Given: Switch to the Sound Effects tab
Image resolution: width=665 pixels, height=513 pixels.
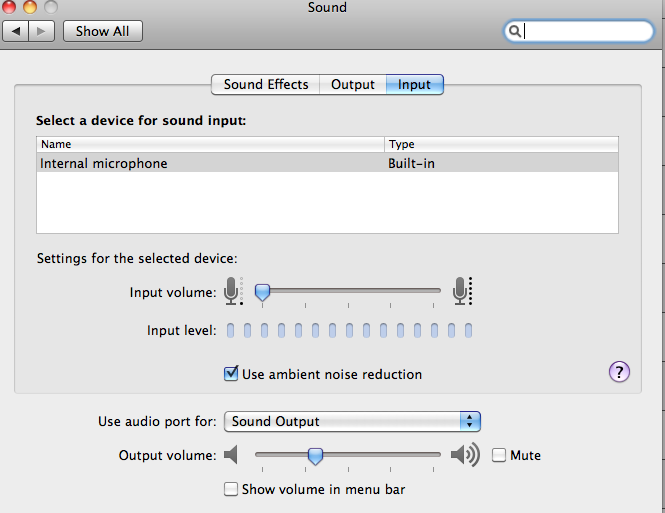Looking at the screenshot, I should (266, 85).
